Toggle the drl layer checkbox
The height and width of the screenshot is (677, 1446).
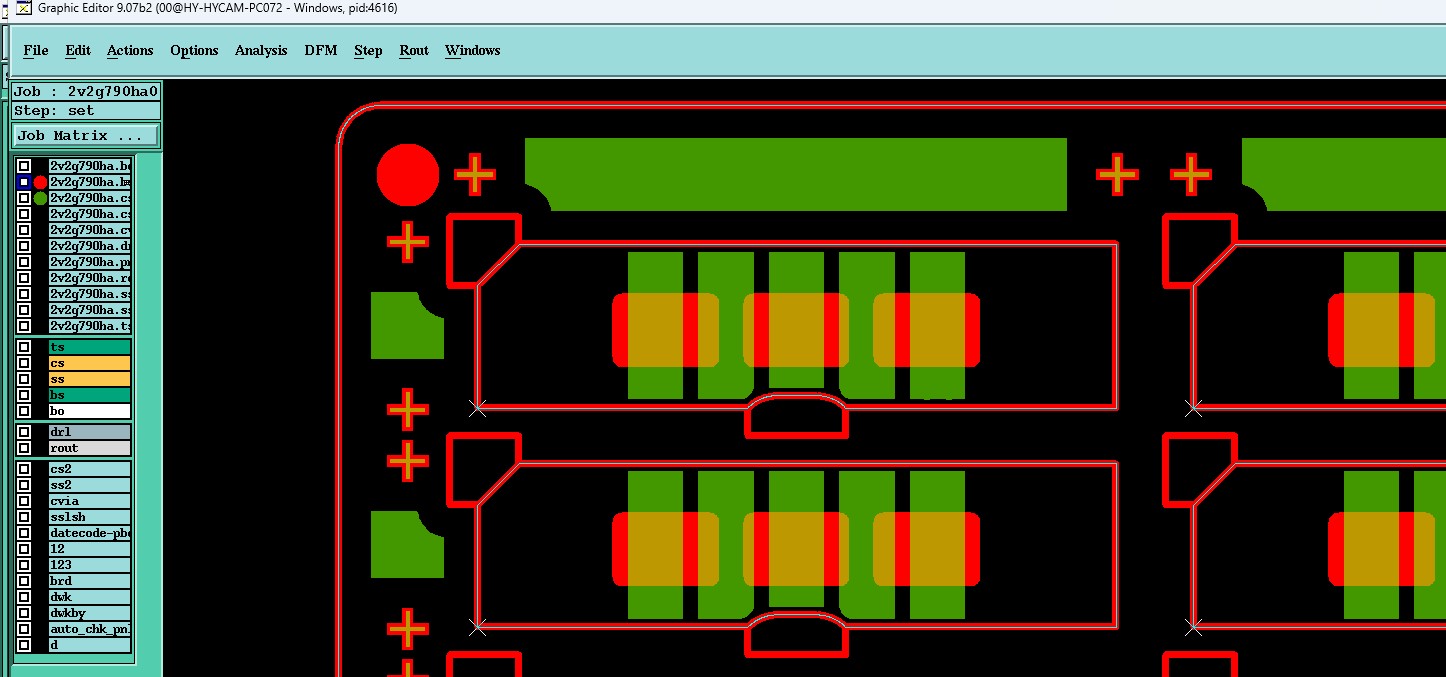point(24,432)
